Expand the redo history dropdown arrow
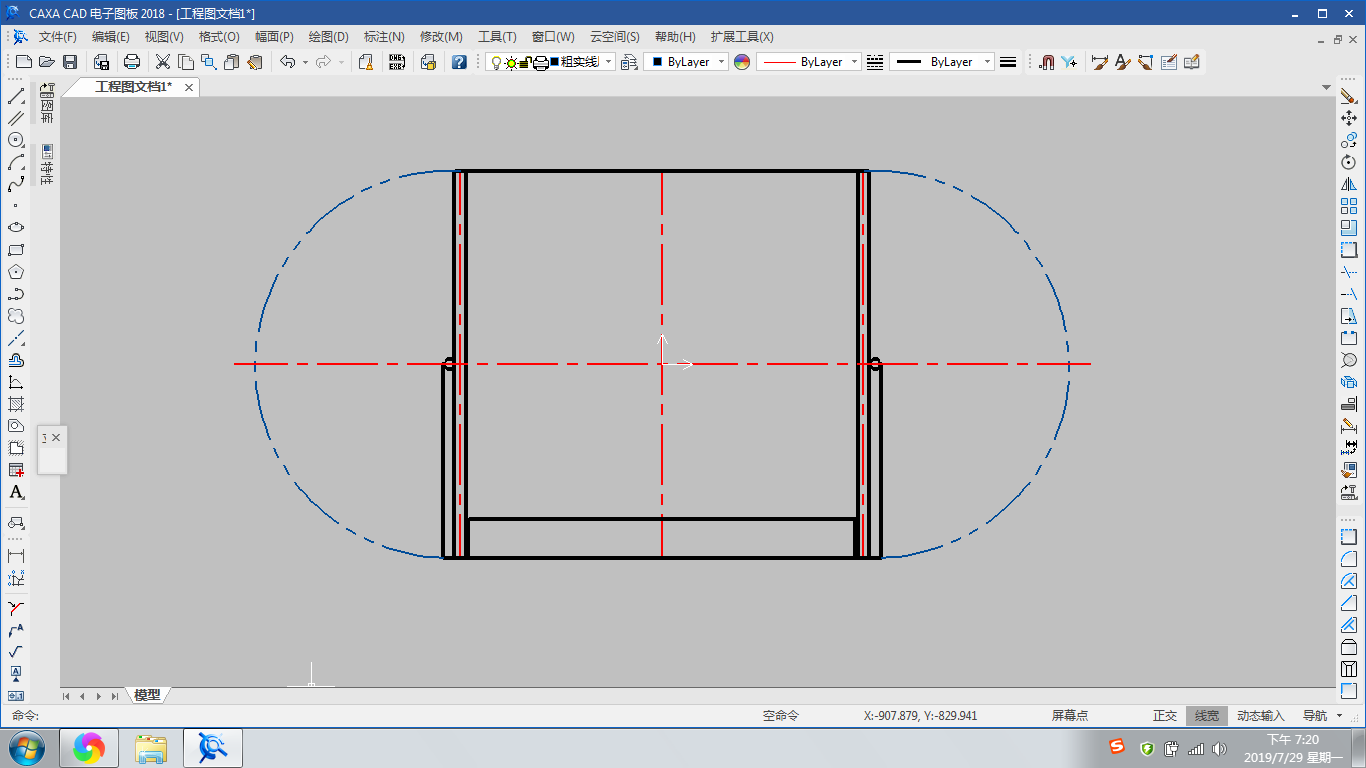 (341, 62)
